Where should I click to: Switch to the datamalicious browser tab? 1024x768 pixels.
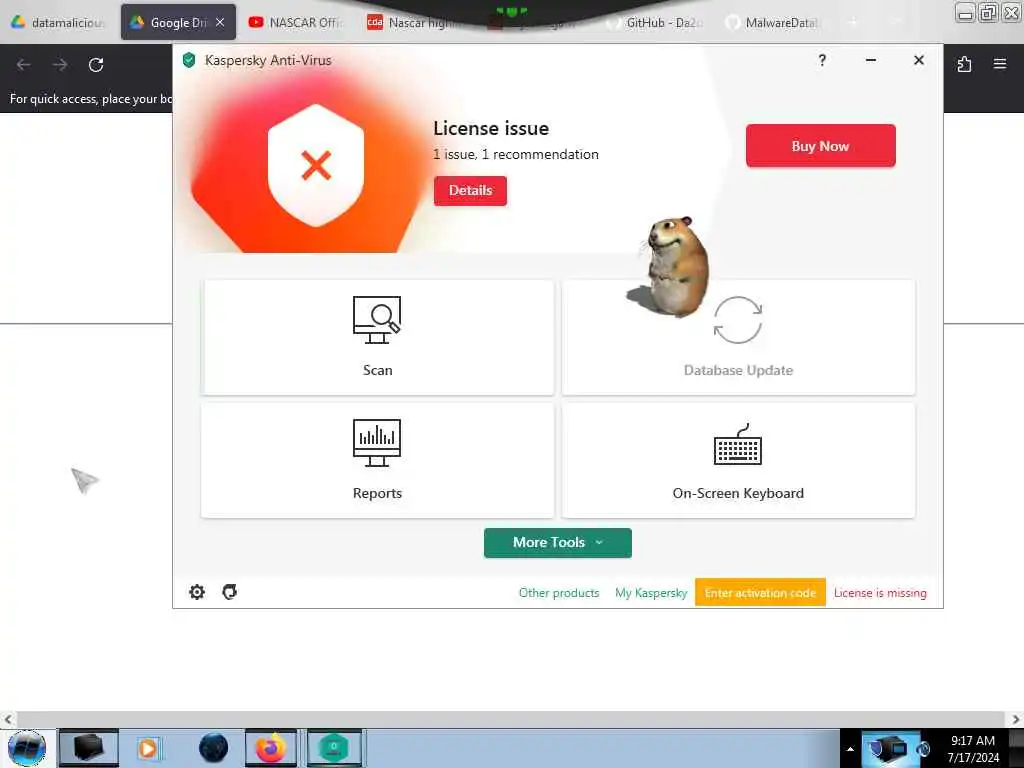coord(59,23)
